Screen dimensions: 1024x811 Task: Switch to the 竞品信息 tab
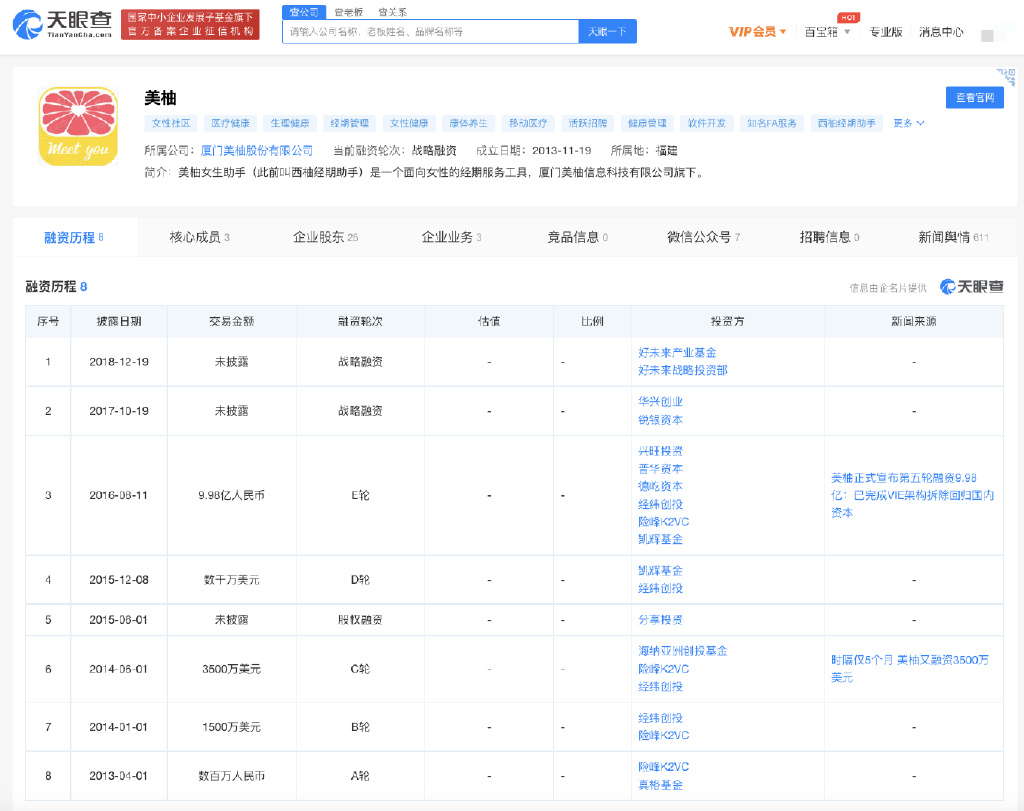coord(577,237)
